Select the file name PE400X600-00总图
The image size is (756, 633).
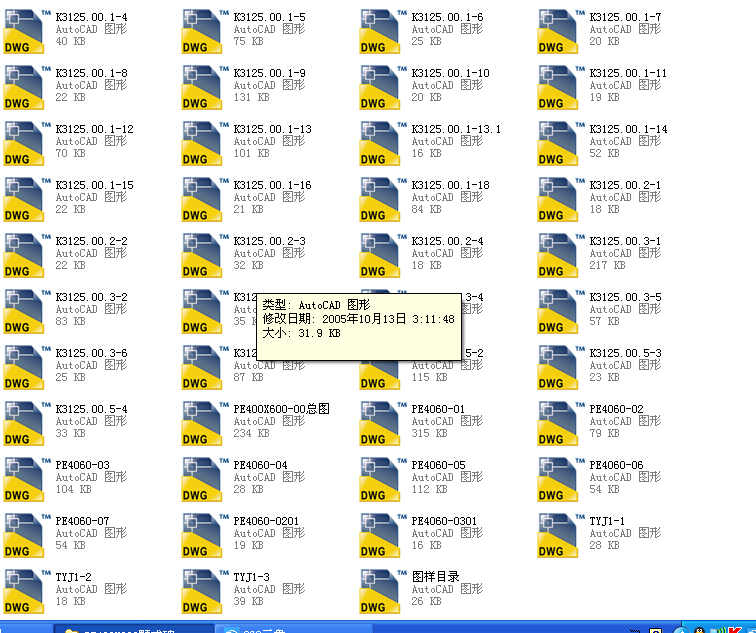coord(282,409)
